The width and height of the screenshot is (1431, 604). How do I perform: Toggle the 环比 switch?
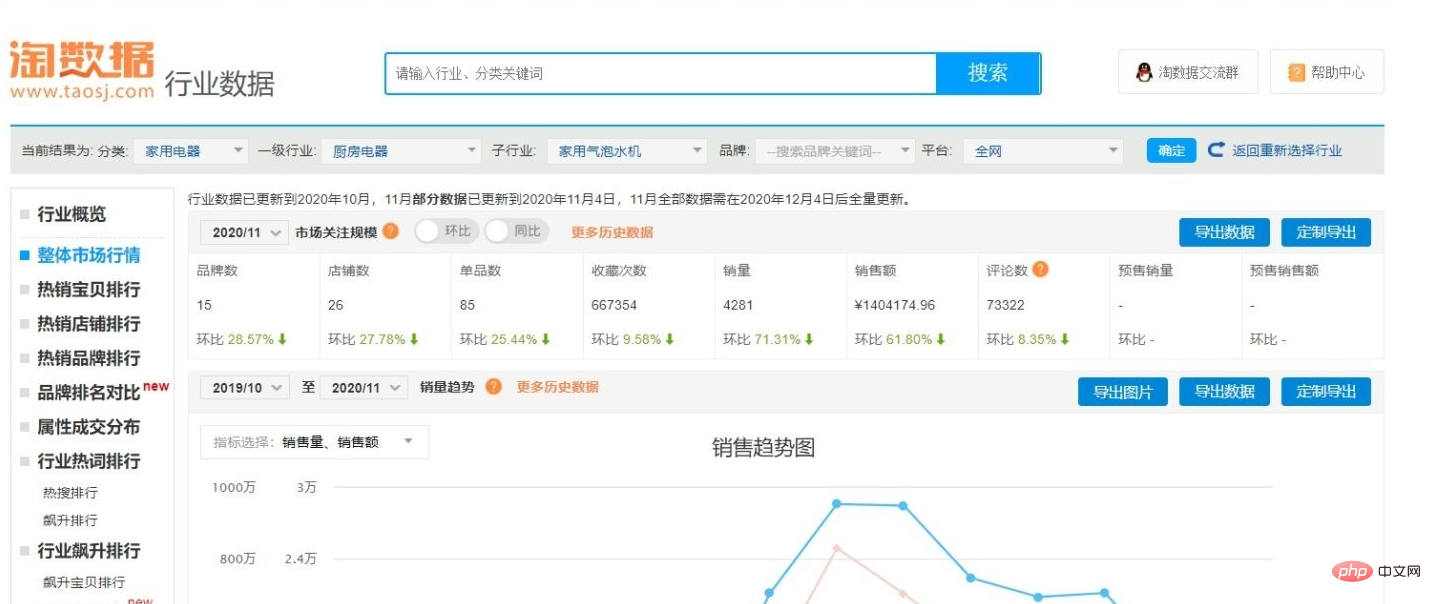(445, 231)
